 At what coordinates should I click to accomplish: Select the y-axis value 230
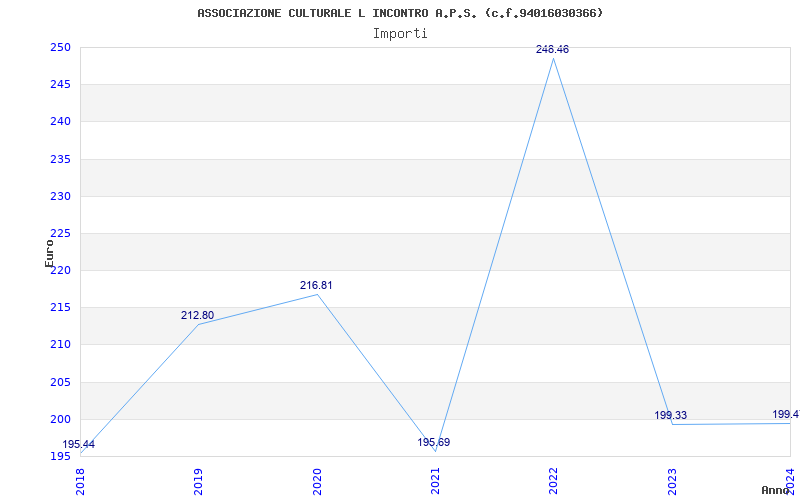click(60, 196)
